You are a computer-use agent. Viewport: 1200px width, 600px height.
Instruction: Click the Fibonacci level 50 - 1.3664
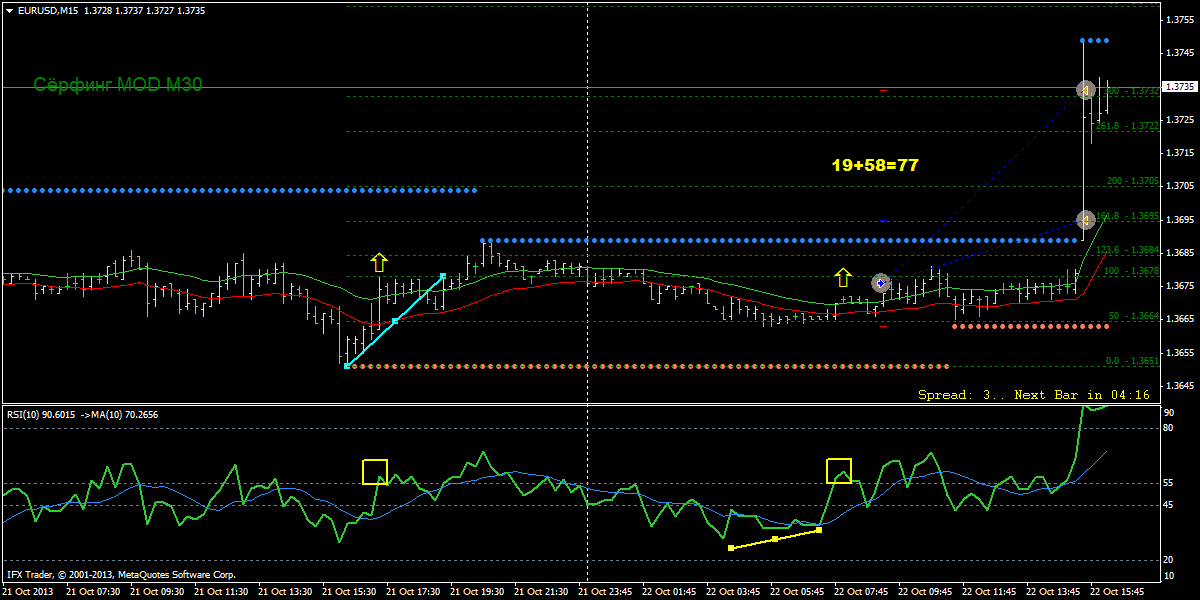tap(1135, 316)
